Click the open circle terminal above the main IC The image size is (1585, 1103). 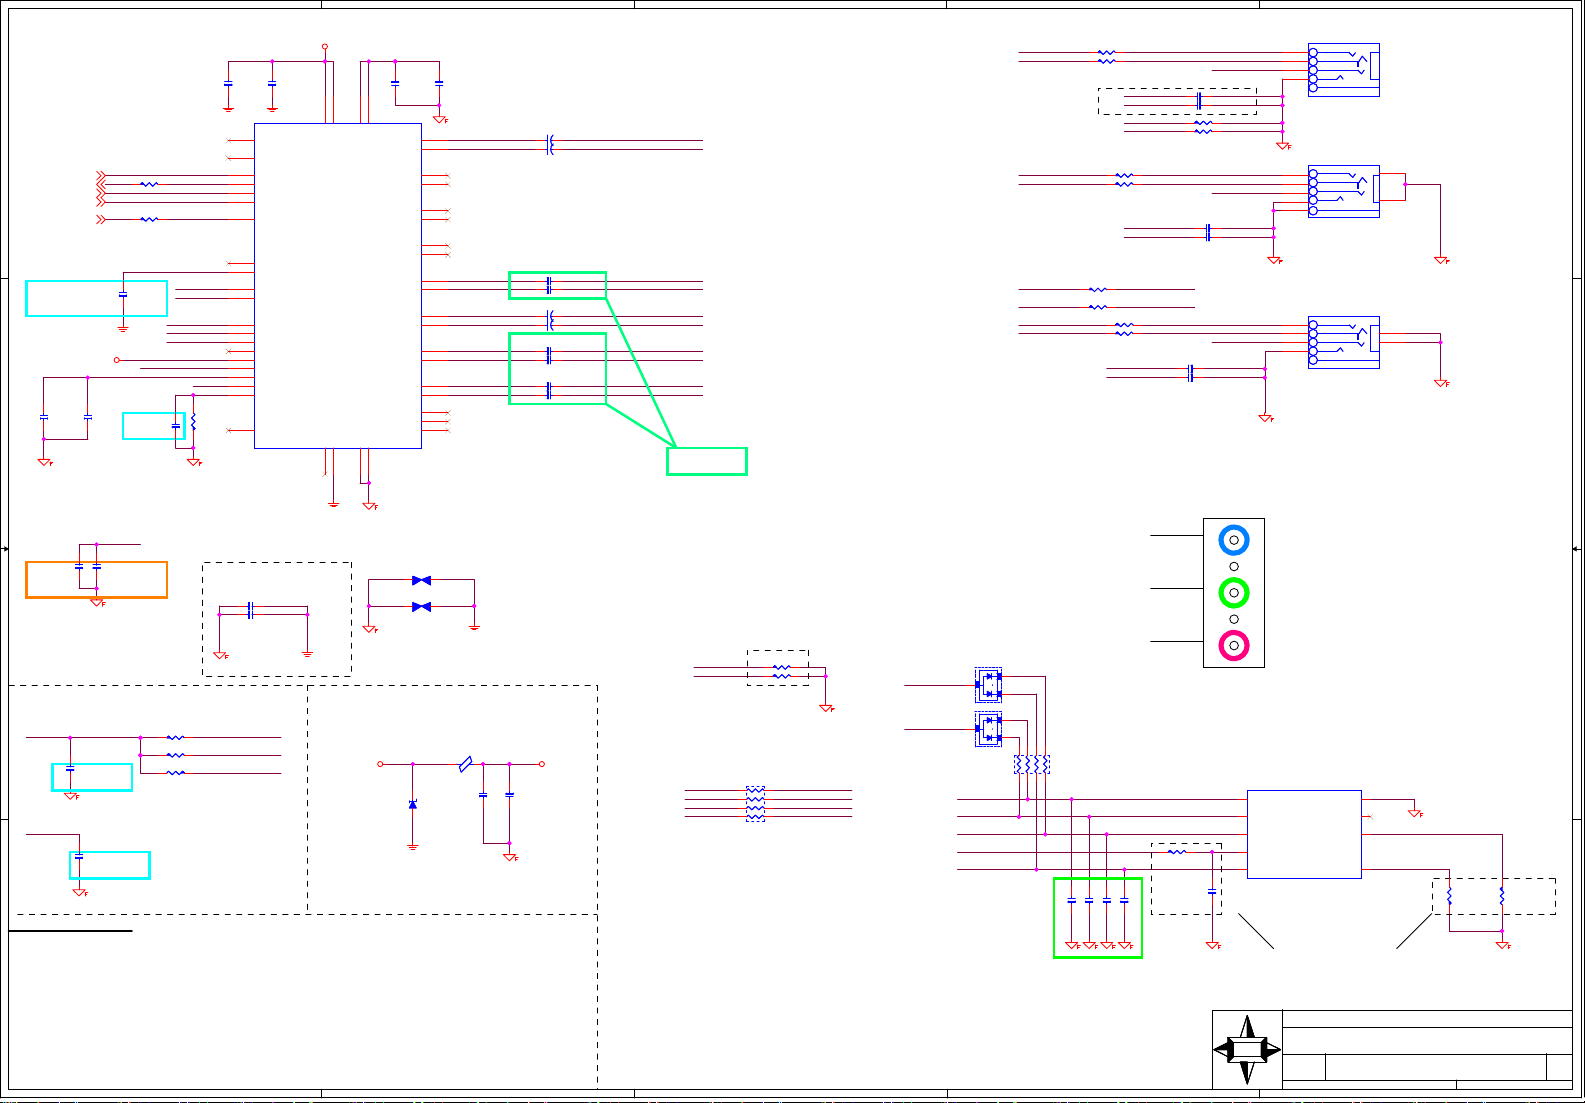325,46
